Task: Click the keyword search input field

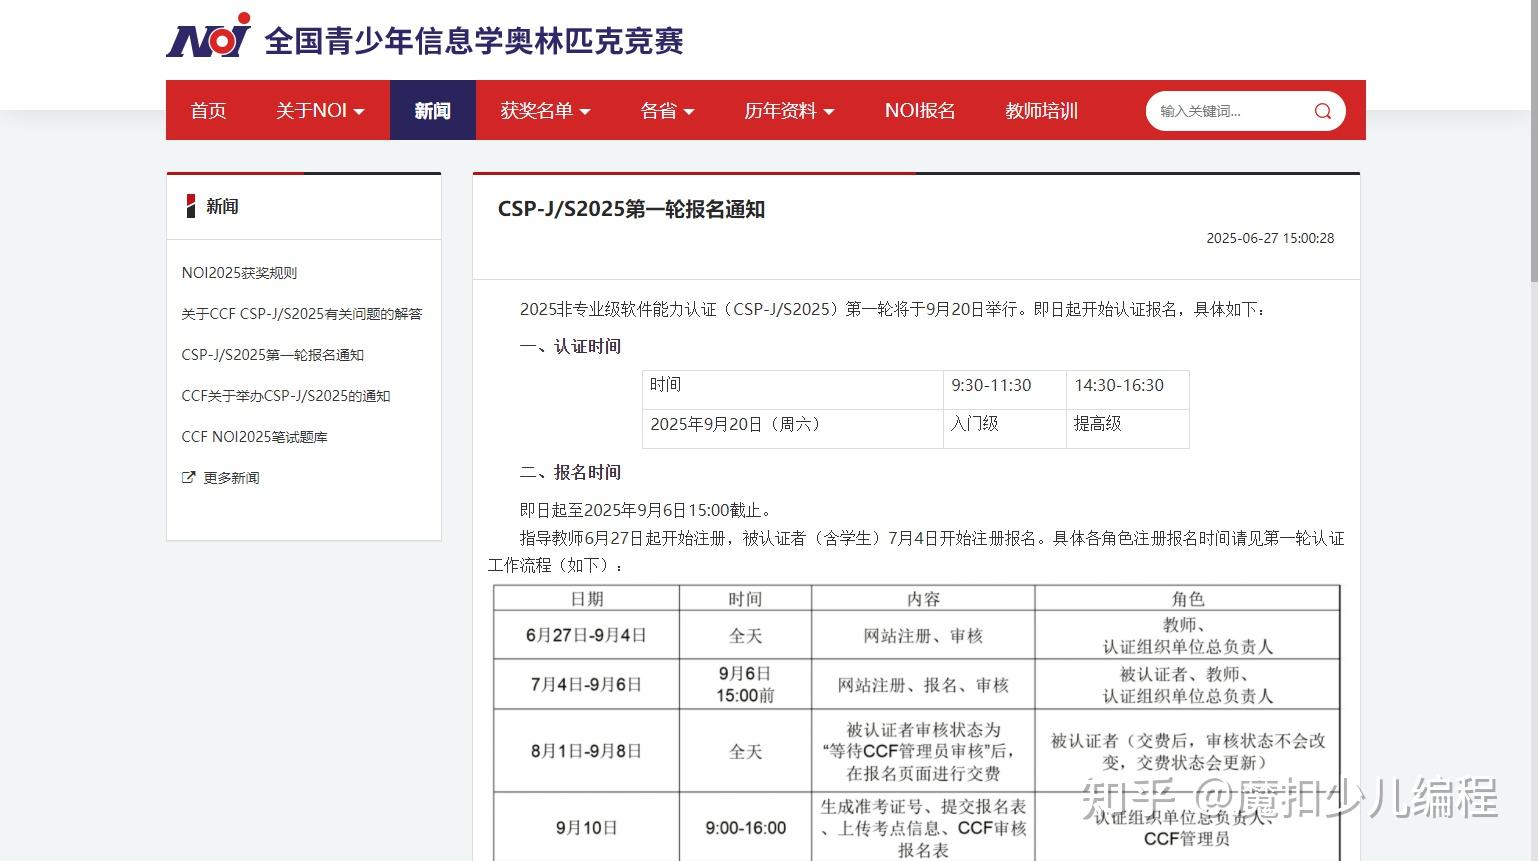Action: pos(1230,111)
